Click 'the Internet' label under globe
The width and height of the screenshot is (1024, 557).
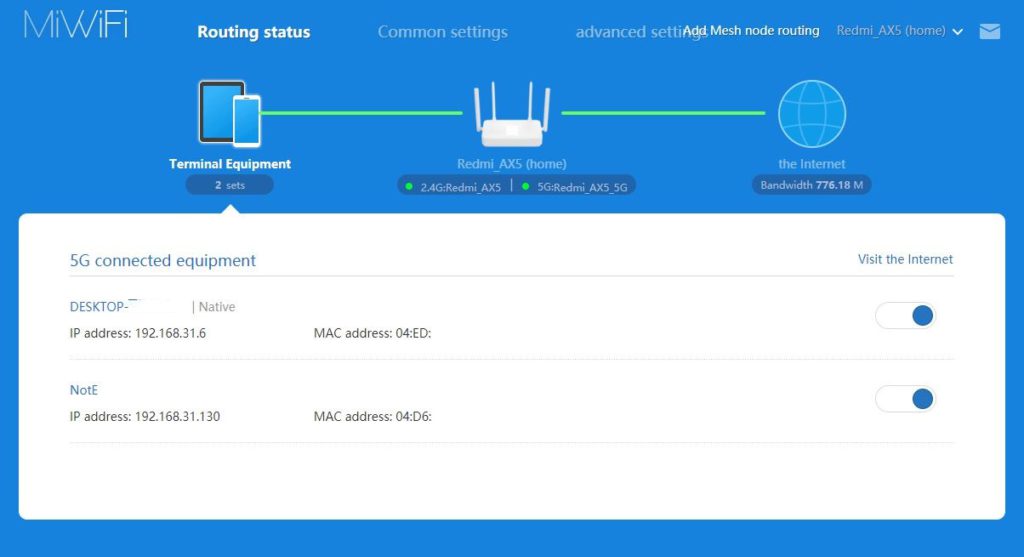tap(812, 164)
